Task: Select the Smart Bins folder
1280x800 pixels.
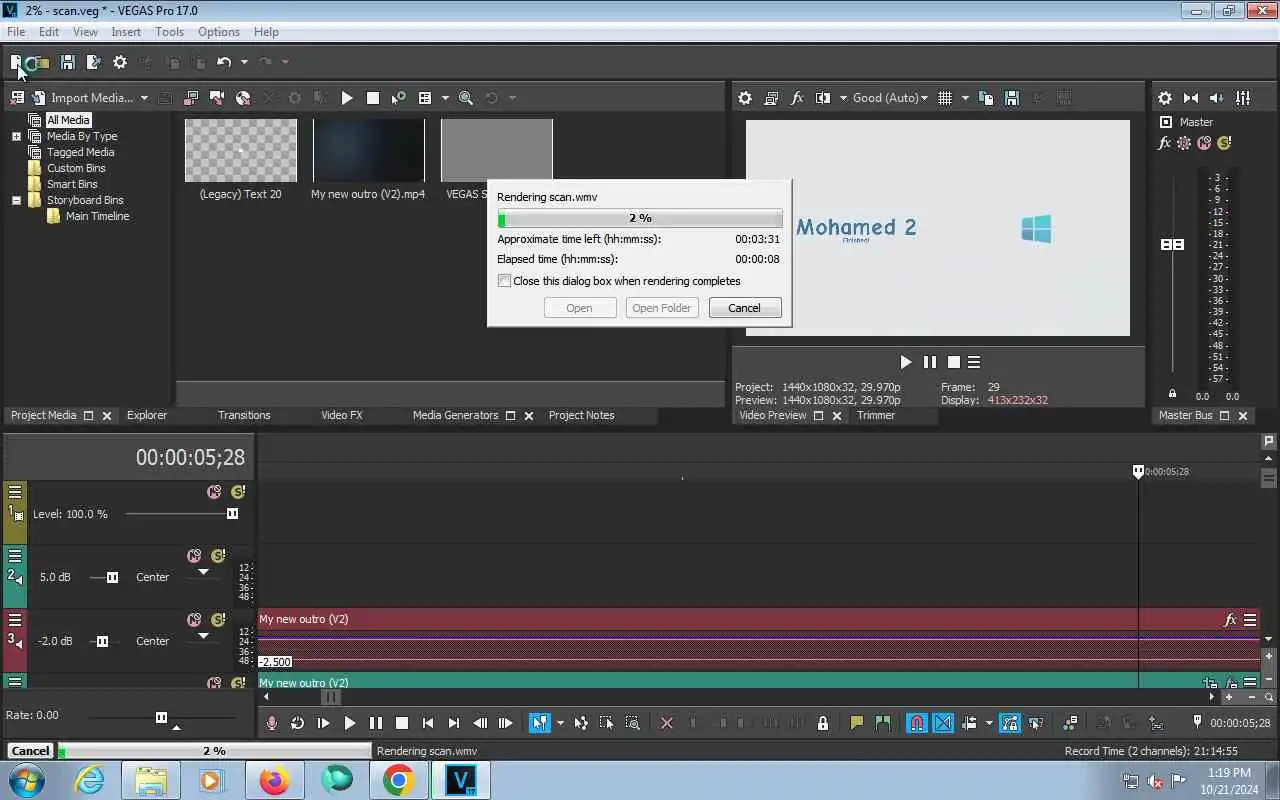Action: (x=72, y=184)
